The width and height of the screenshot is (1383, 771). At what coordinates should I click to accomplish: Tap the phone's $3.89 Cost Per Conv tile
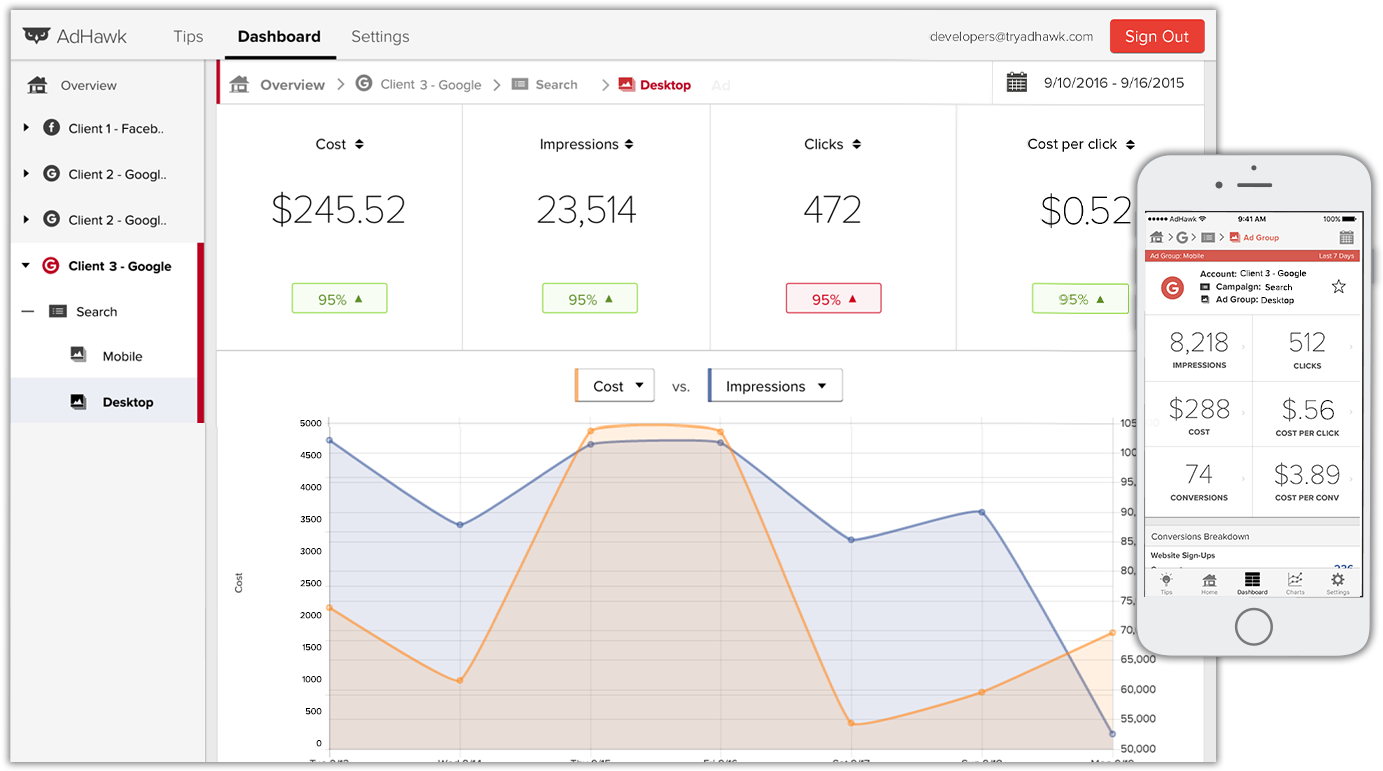coord(1307,480)
